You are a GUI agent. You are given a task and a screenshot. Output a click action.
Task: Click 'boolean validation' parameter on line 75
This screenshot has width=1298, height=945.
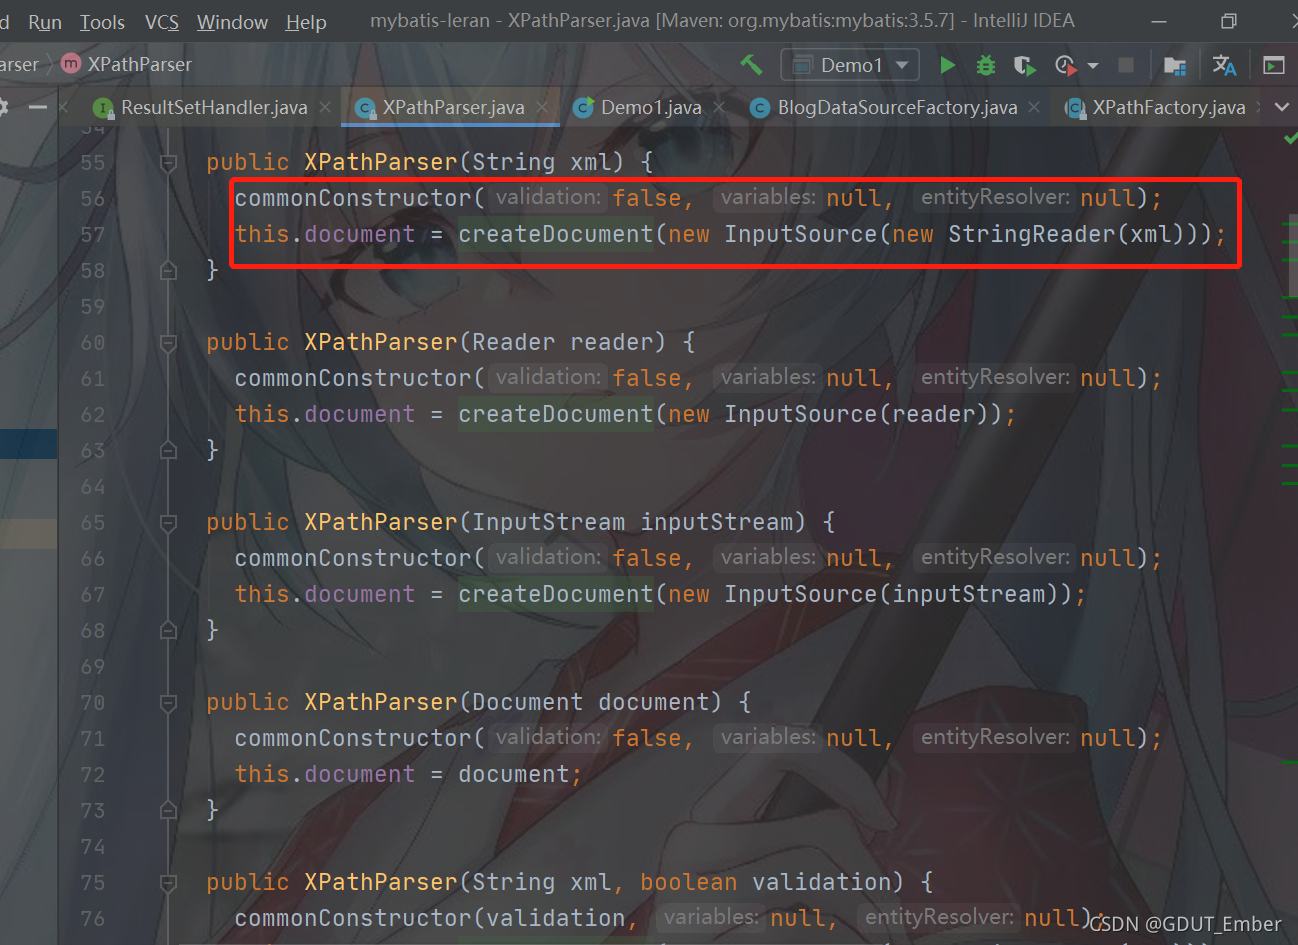tap(765, 882)
